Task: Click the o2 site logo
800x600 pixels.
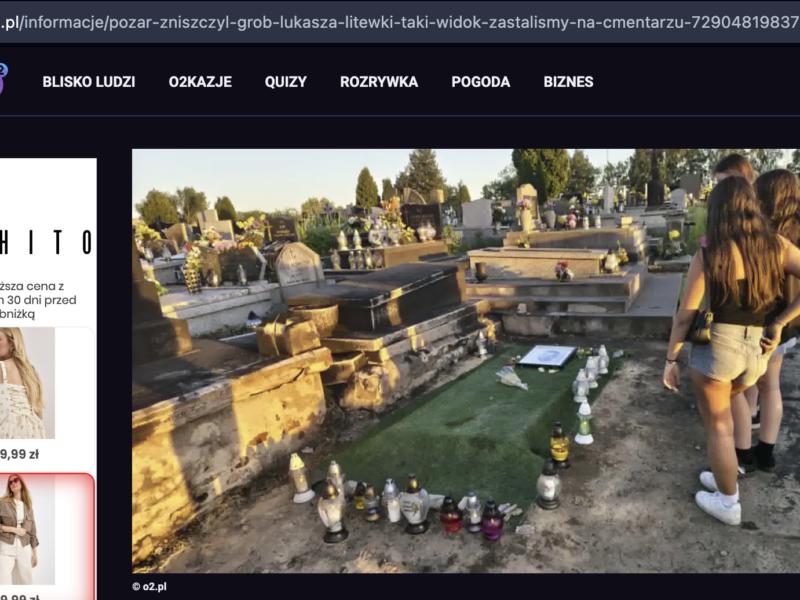Action: coord(3,79)
